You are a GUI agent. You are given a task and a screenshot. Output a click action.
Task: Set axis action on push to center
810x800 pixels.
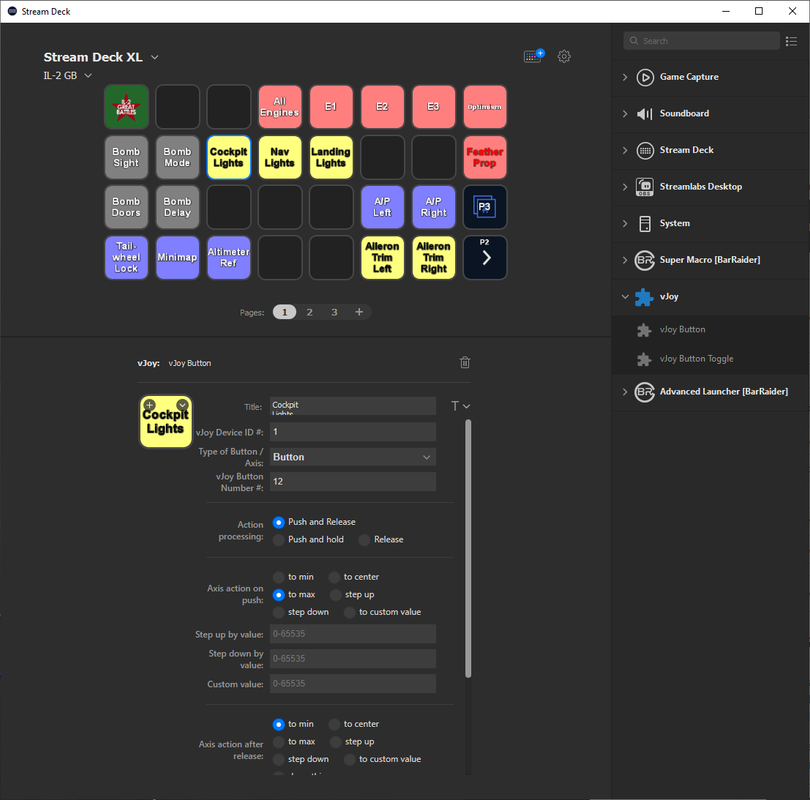coord(334,577)
